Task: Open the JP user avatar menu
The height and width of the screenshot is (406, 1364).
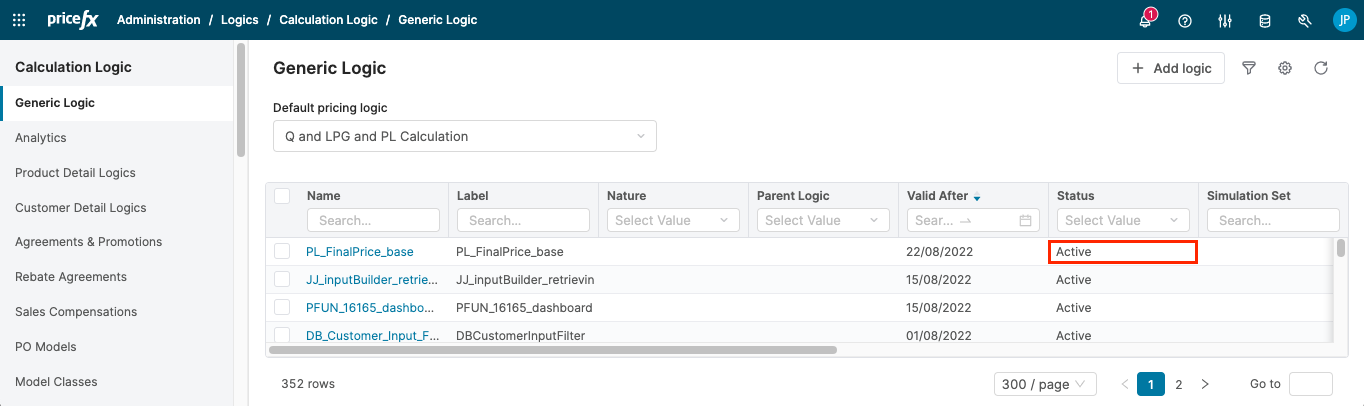Action: [1343, 20]
